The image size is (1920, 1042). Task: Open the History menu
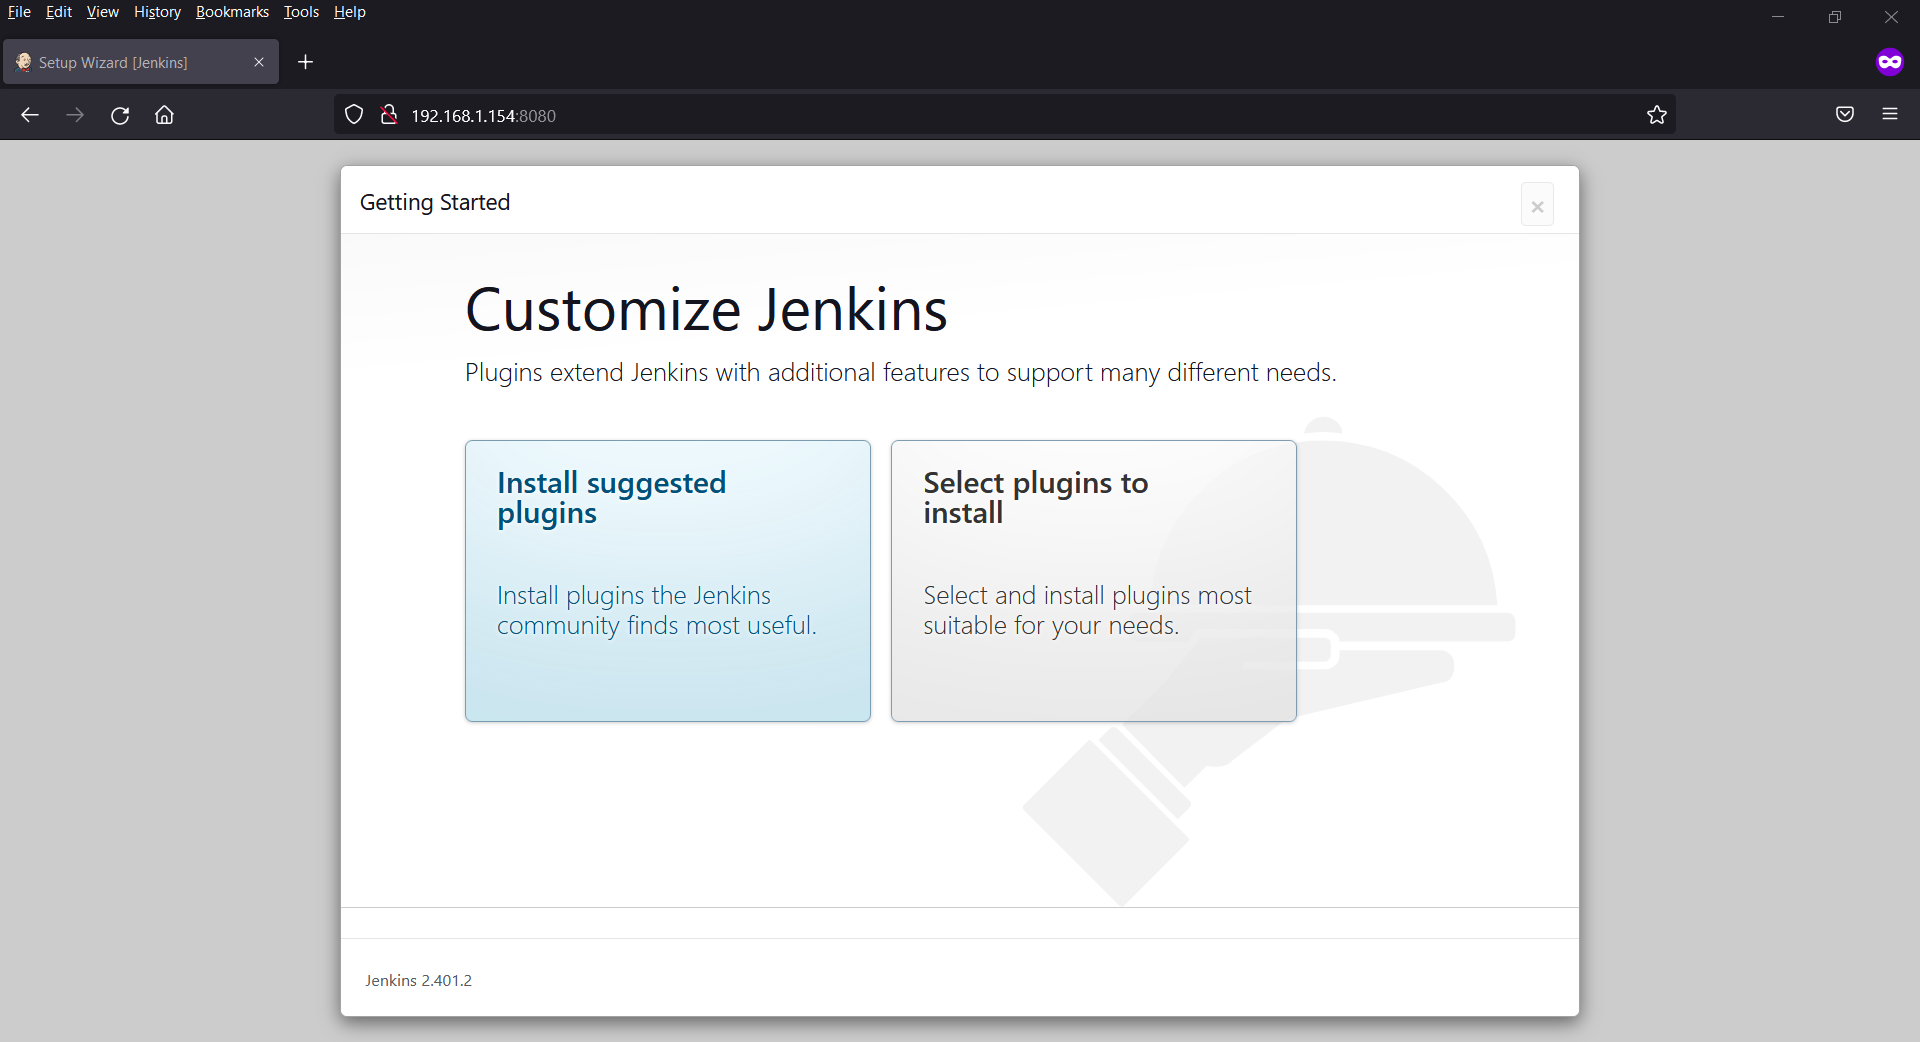point(157,12)
